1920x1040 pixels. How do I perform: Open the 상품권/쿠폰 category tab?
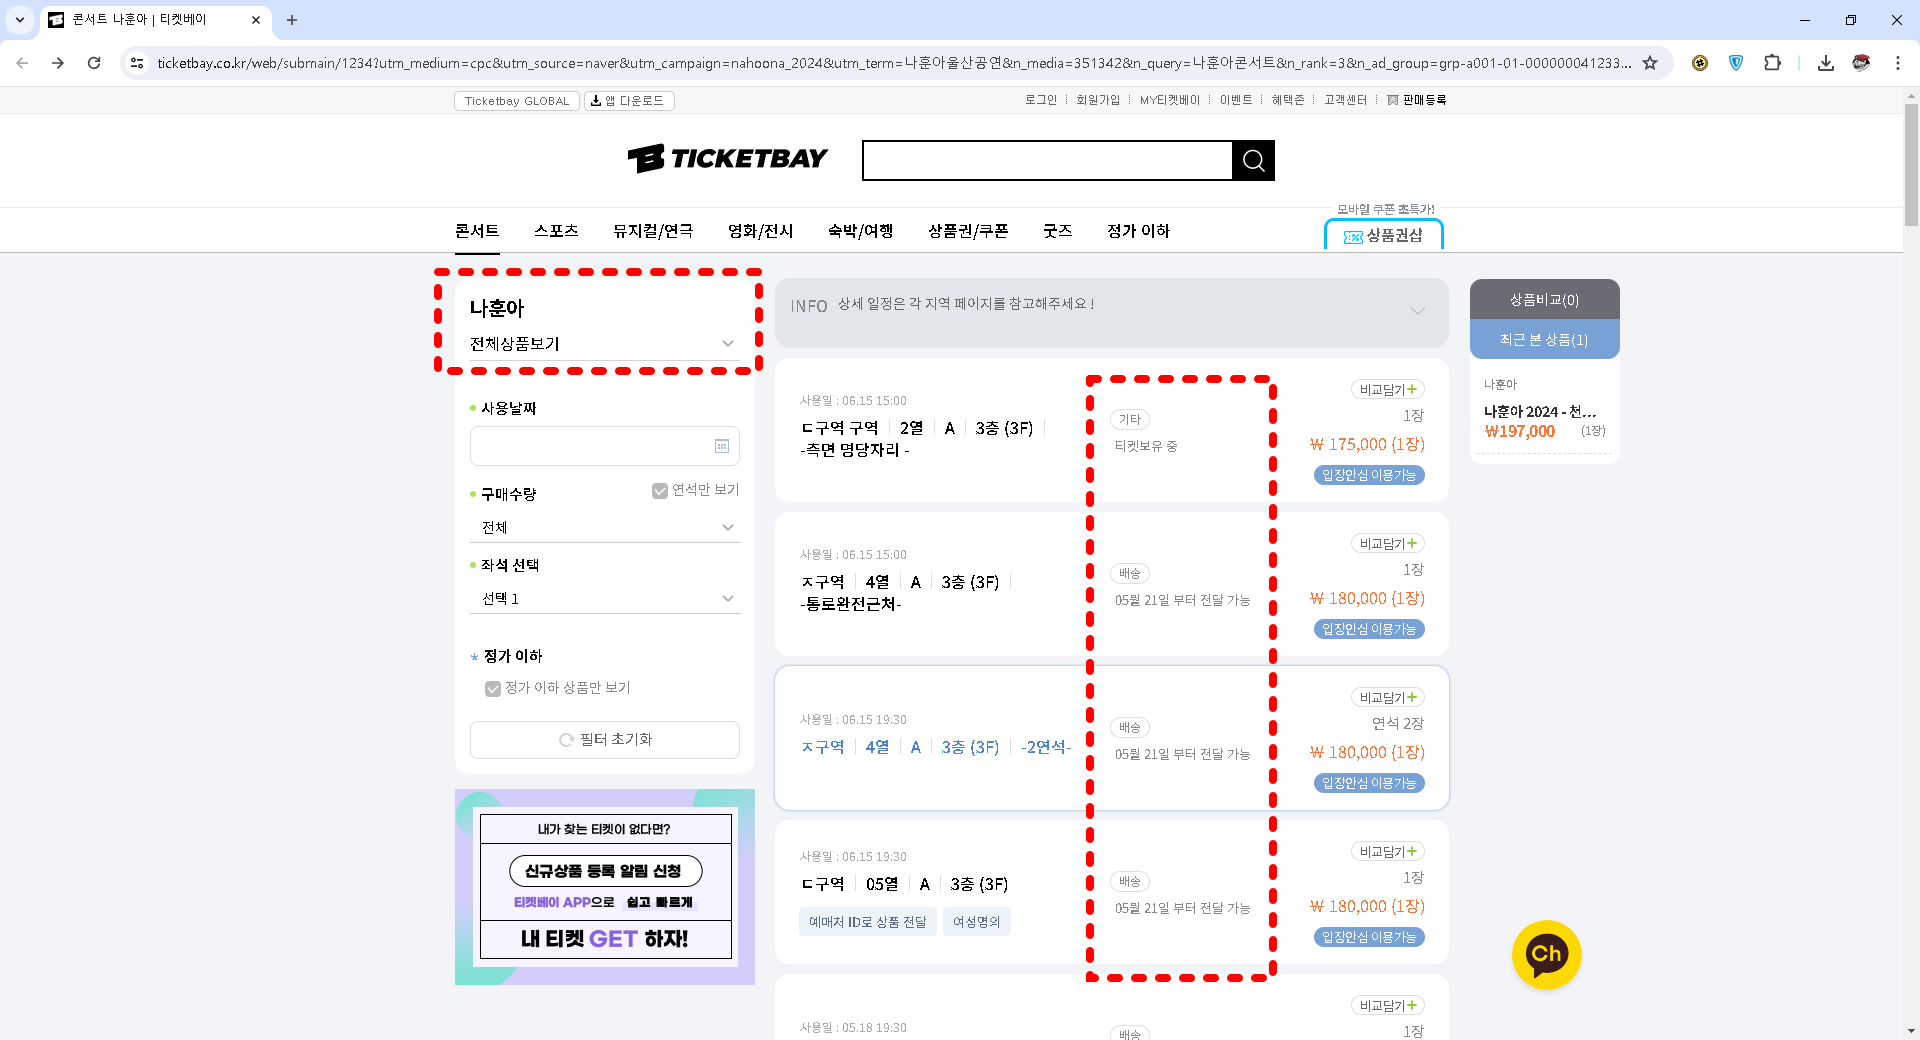[x=968, y=231]
